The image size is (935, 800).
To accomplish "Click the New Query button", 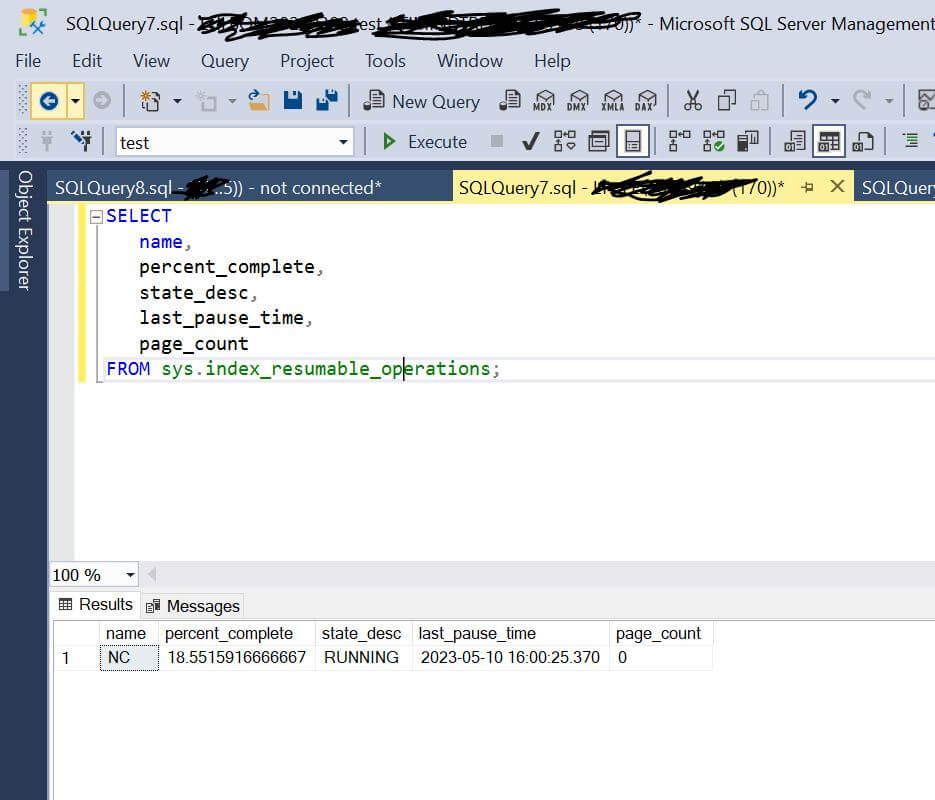I will pyautogui.click(x=422, y=101).
